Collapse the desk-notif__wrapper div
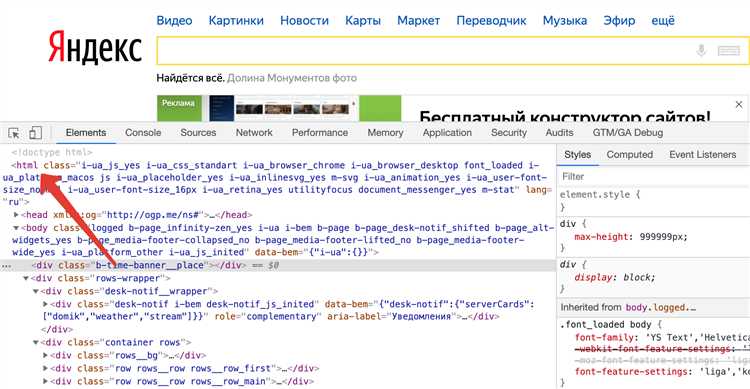This screenshot has width=750, height=389. click(x=35, y=291)
